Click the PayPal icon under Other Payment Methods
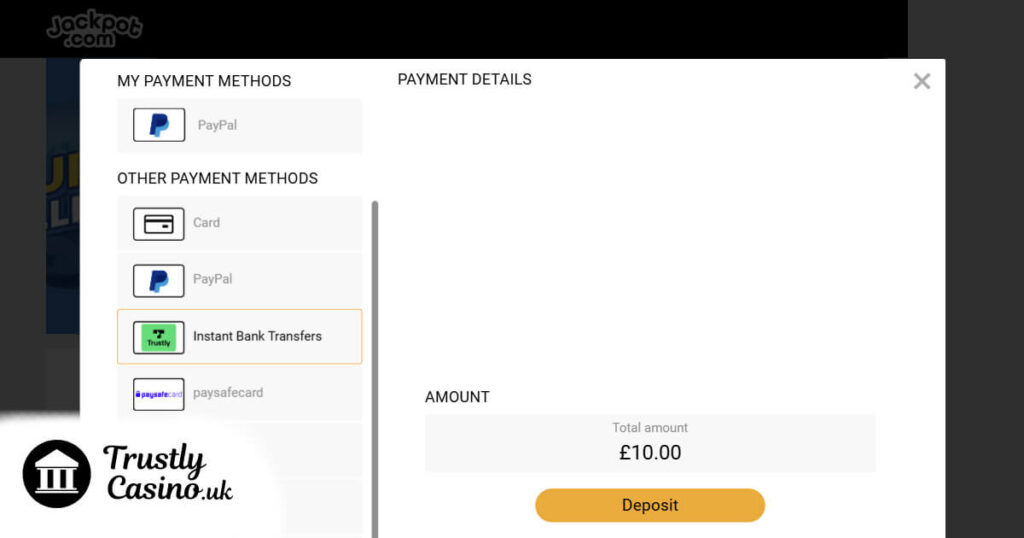The height and width of the screenshot is (538, 1024). [159, 281]
